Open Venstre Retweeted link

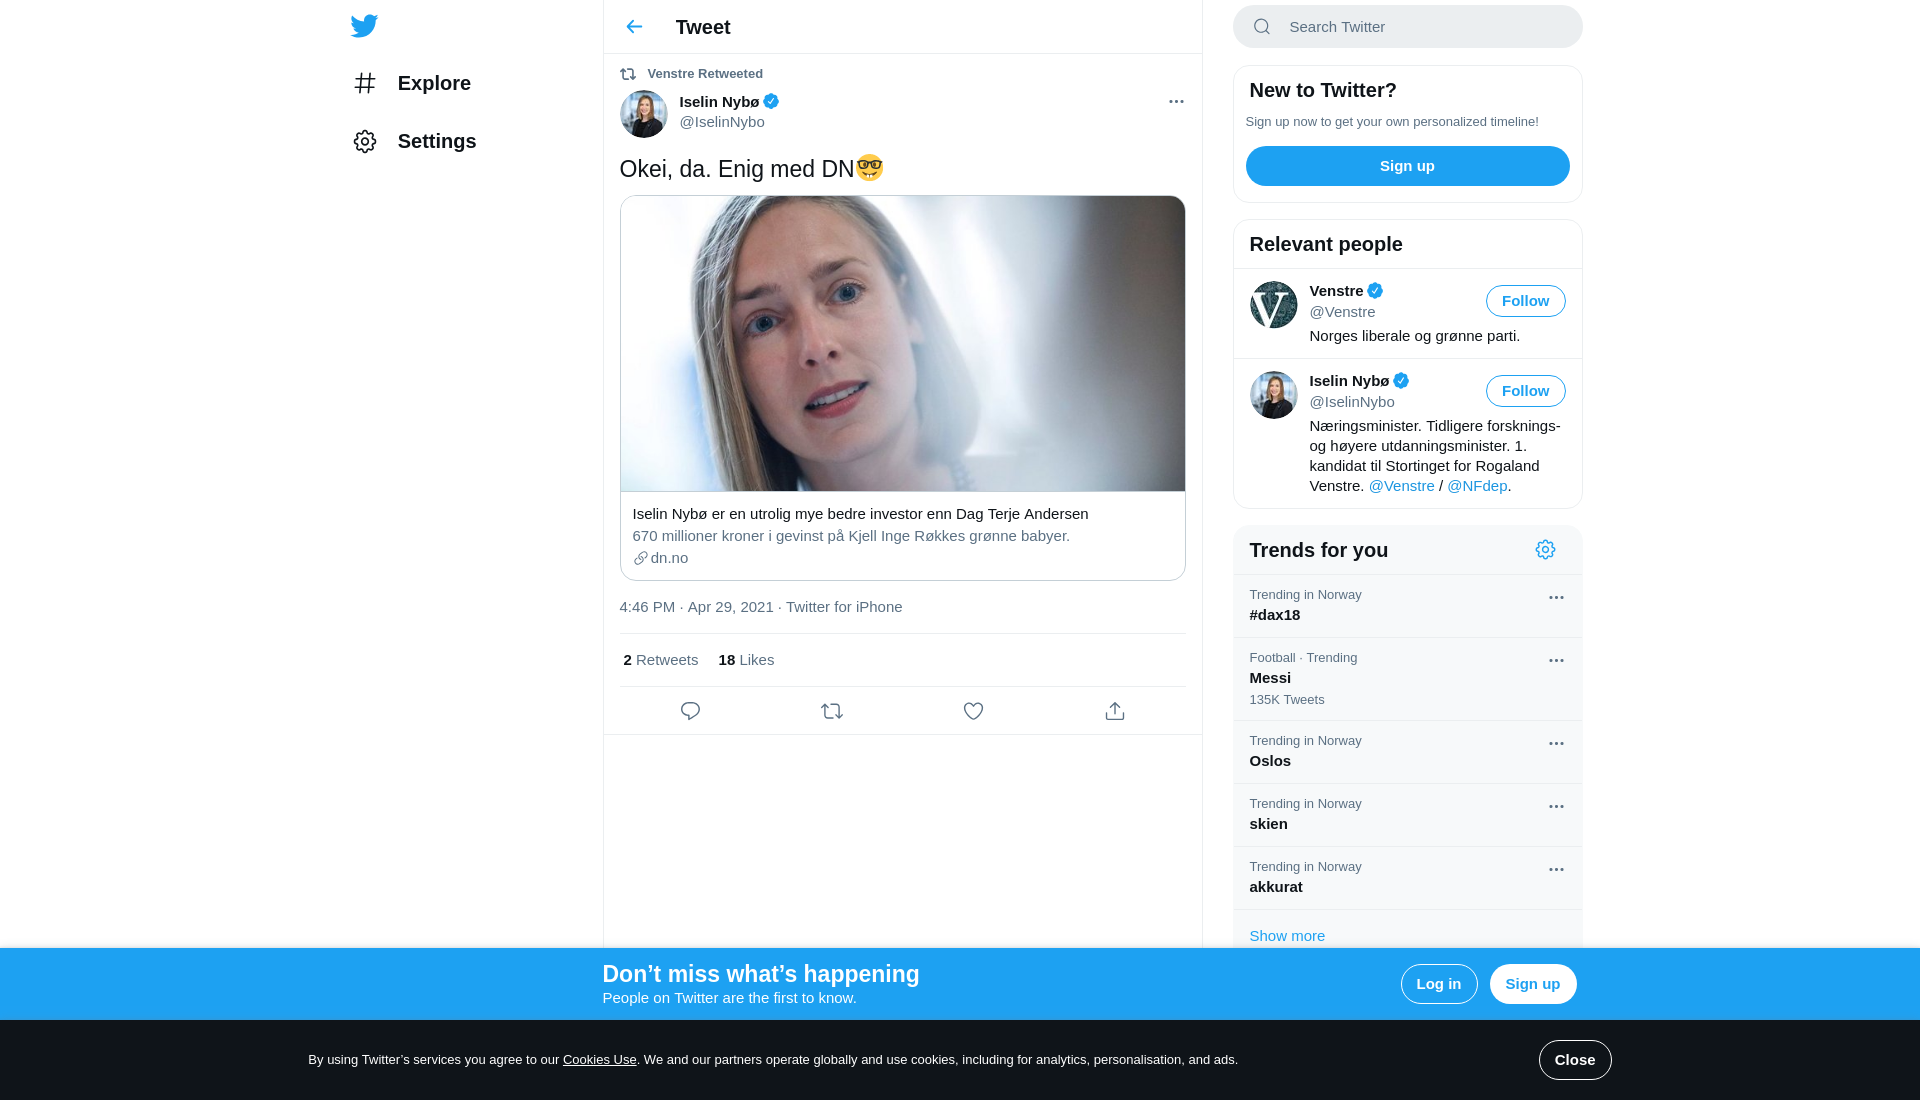click(705, 74)
